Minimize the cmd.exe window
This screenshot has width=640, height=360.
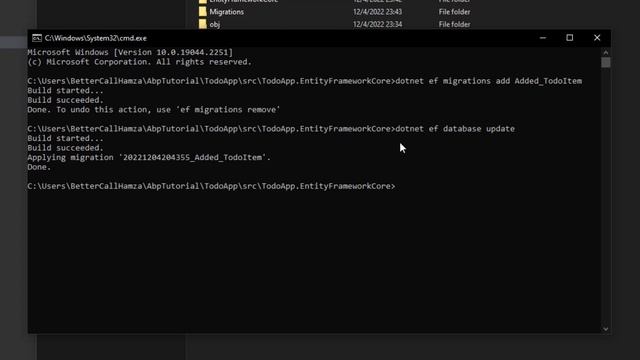point(542,38)
